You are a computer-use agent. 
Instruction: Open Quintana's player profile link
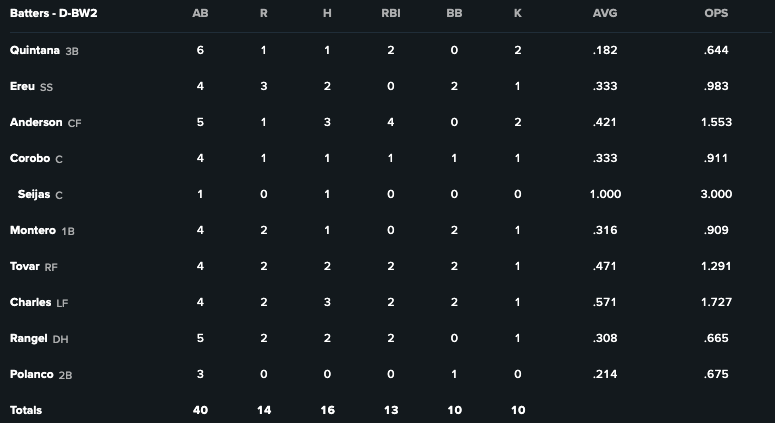pos(35,50)
